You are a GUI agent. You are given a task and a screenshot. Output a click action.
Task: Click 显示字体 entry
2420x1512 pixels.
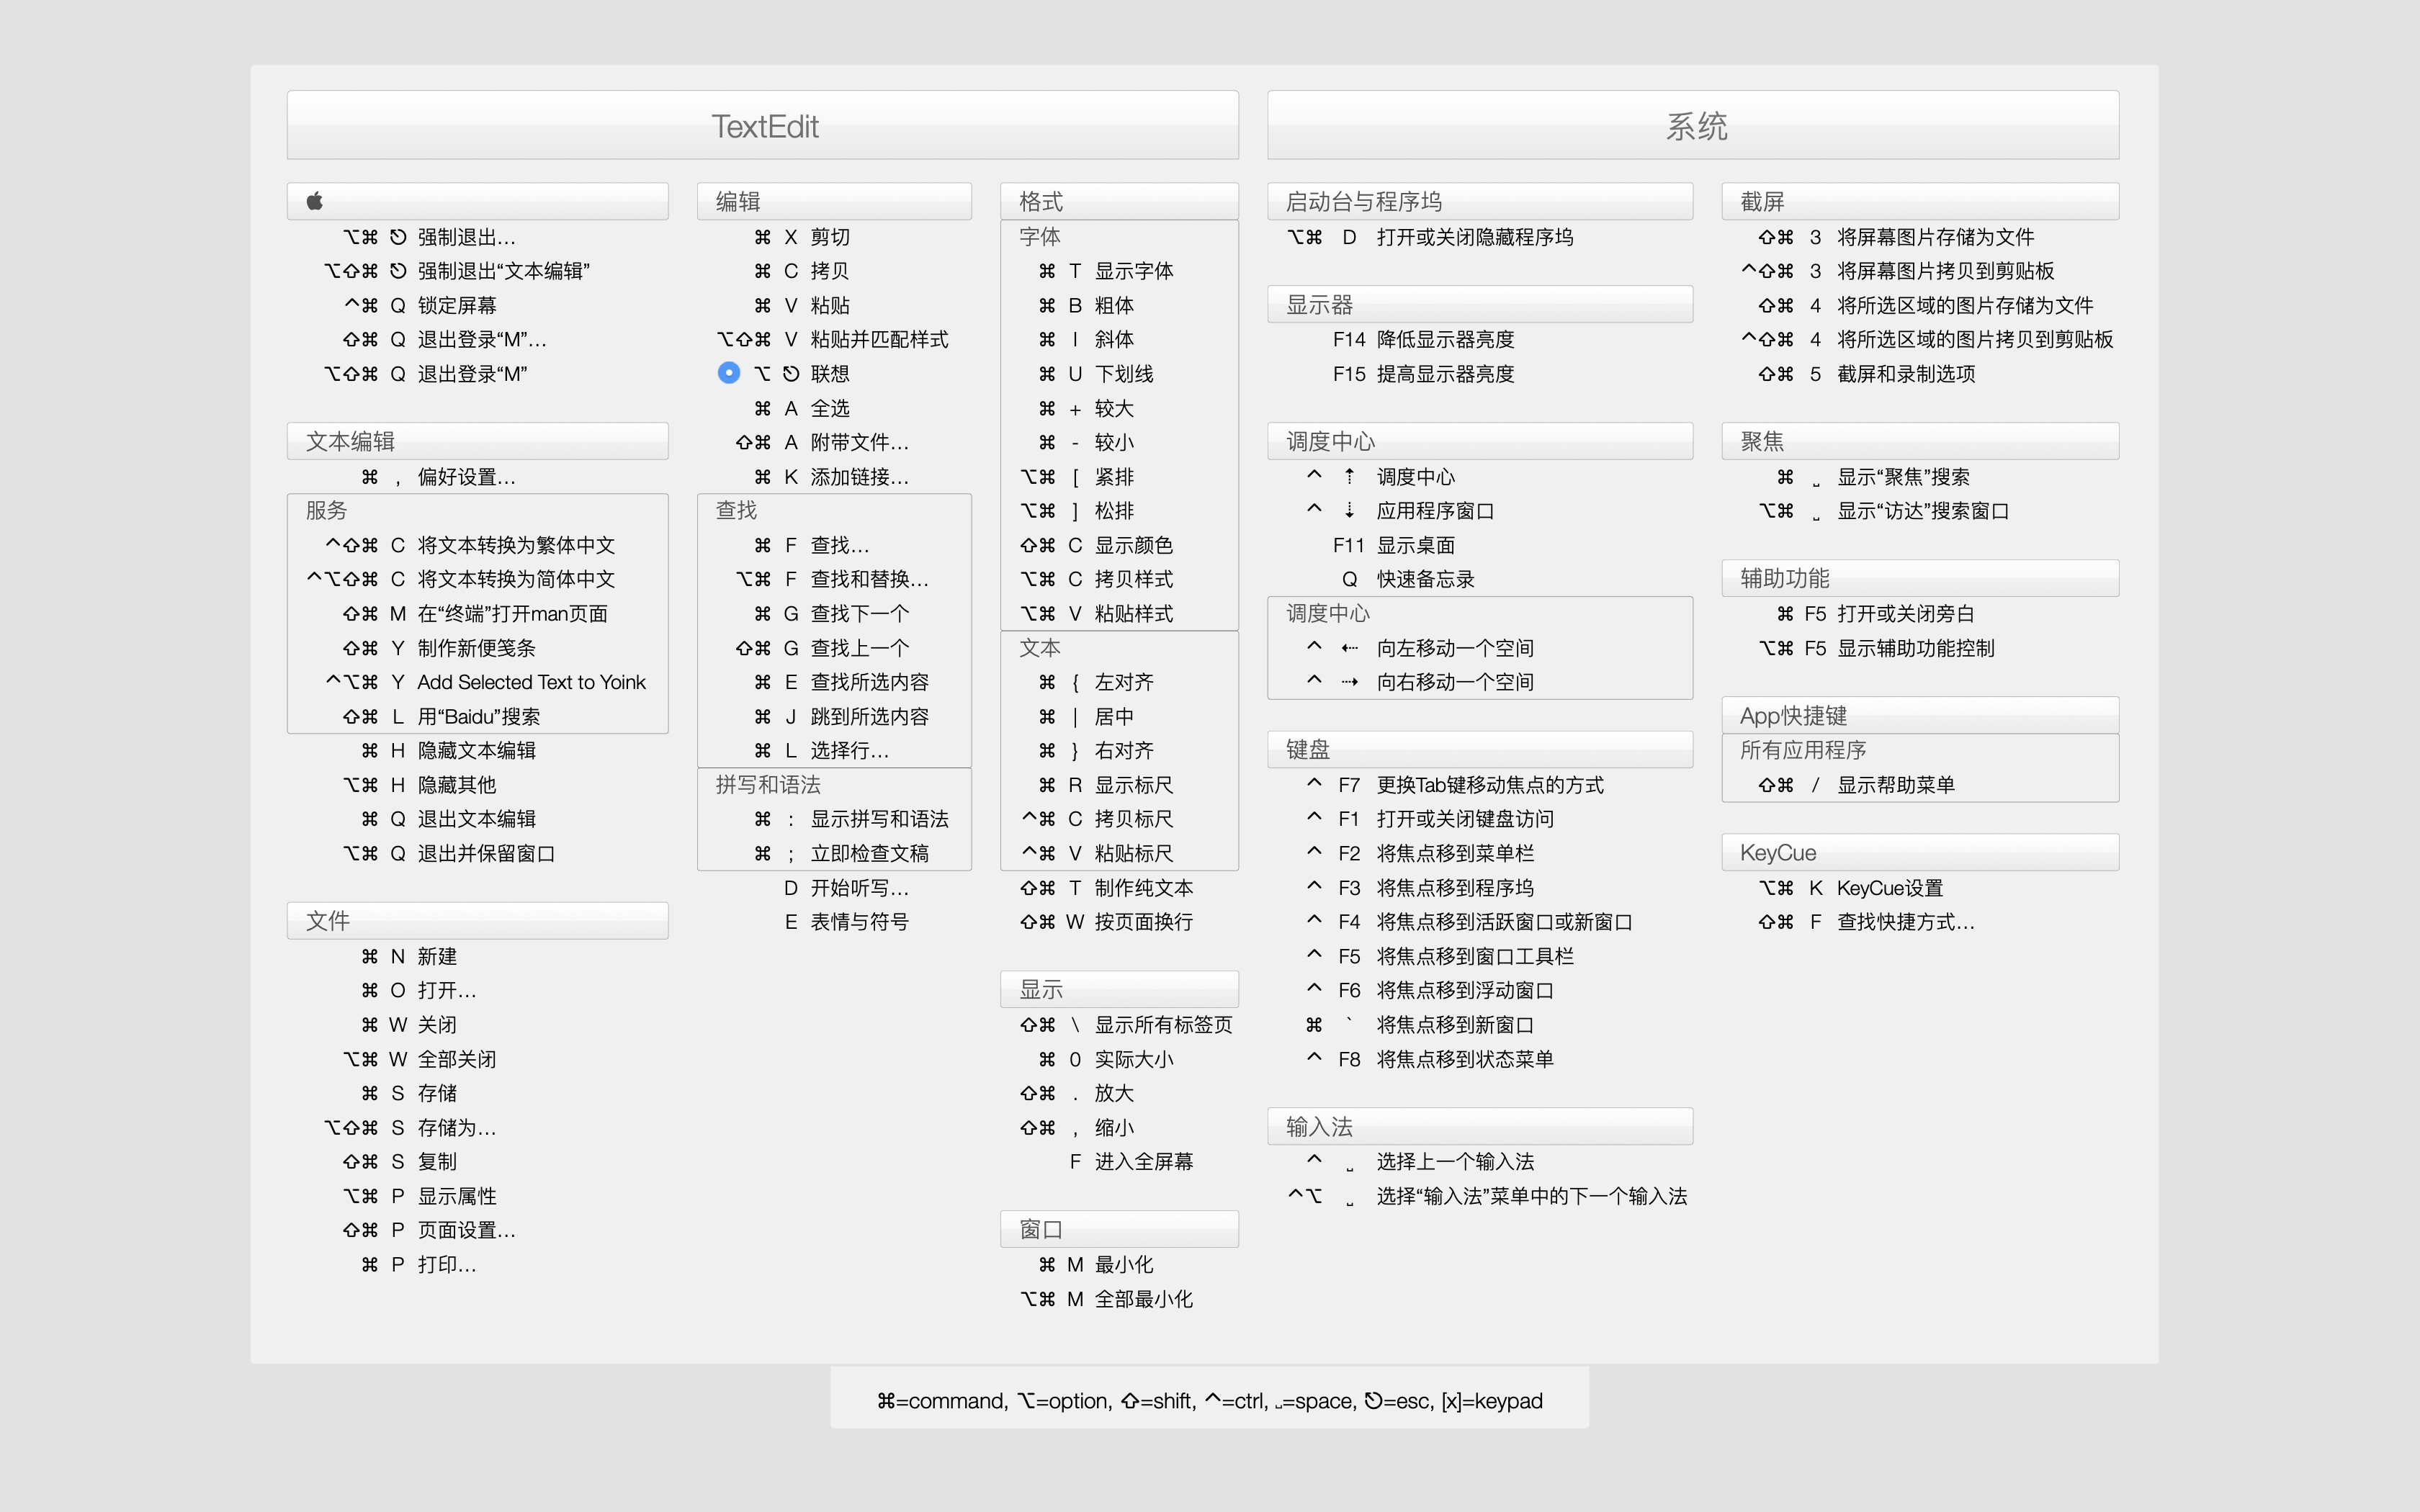click(x=1106, y=271)
